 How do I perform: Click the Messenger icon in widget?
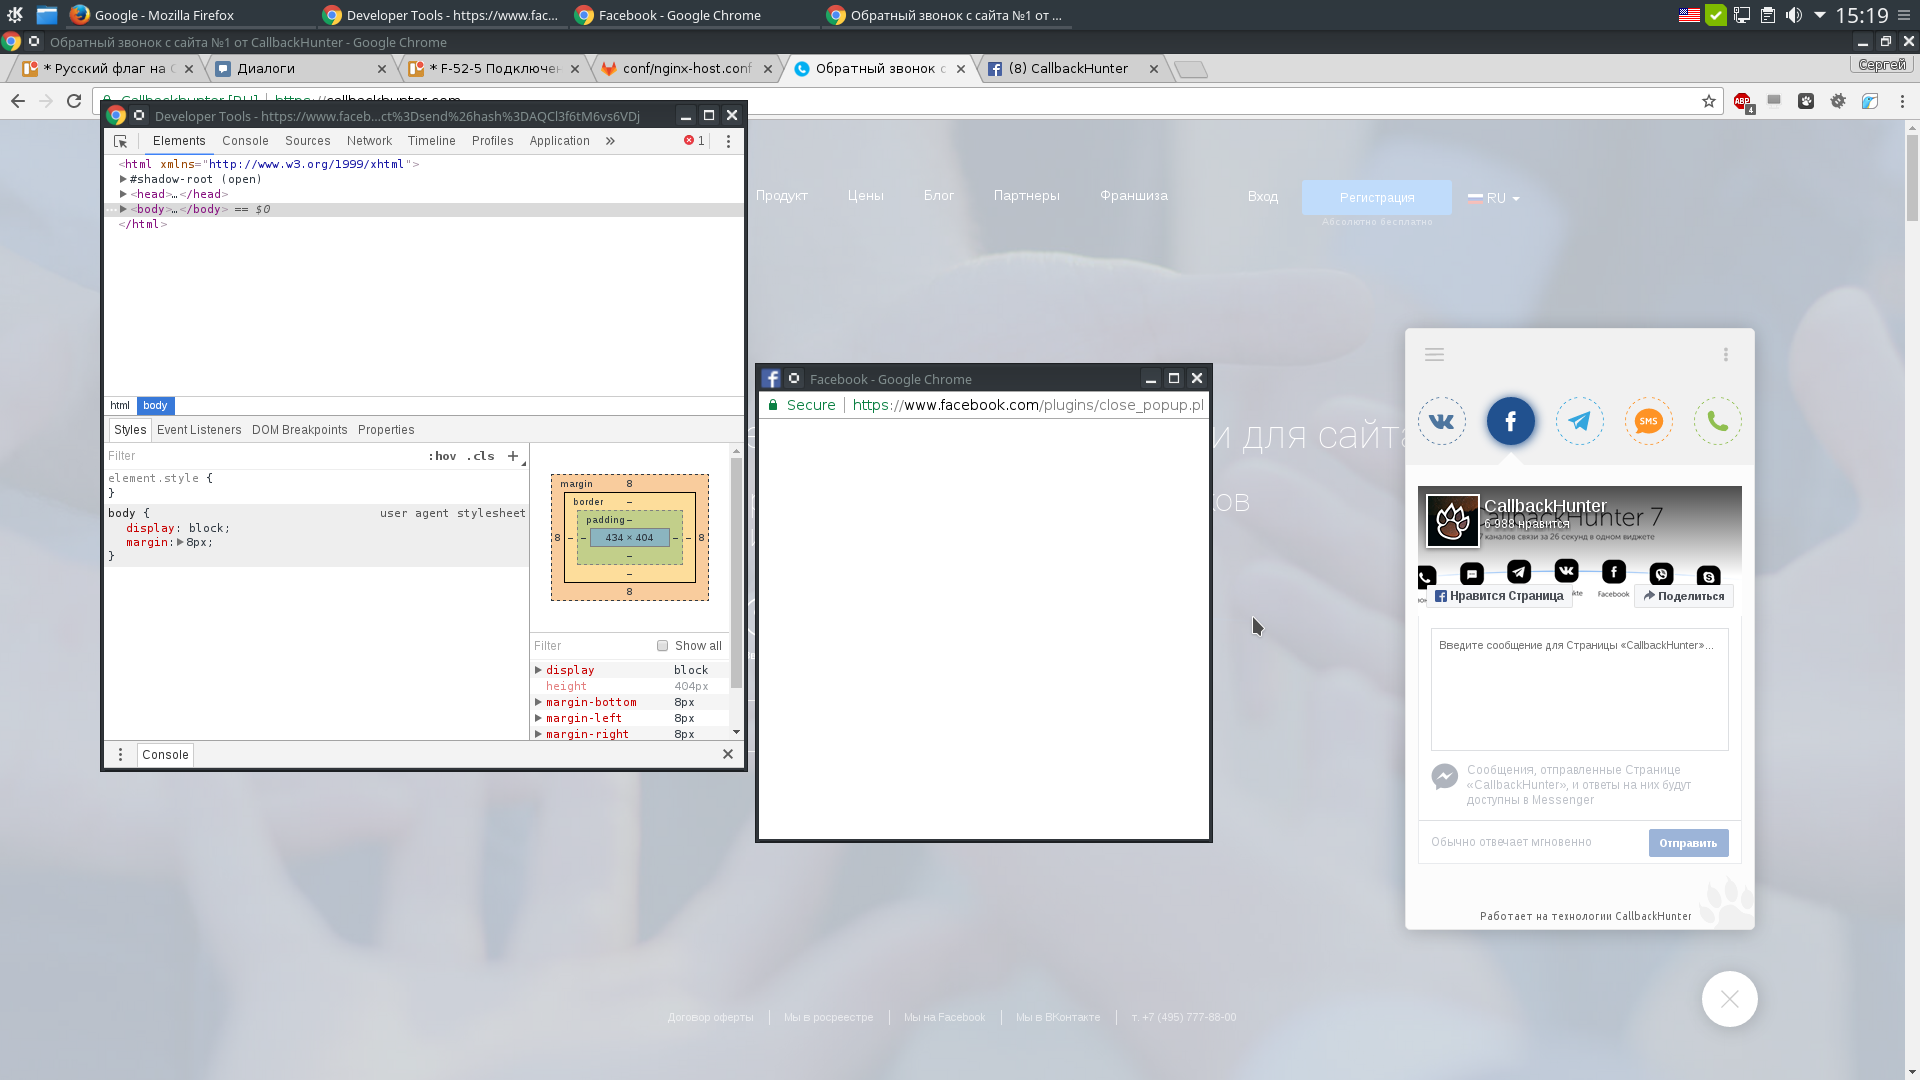point(1444,777)
